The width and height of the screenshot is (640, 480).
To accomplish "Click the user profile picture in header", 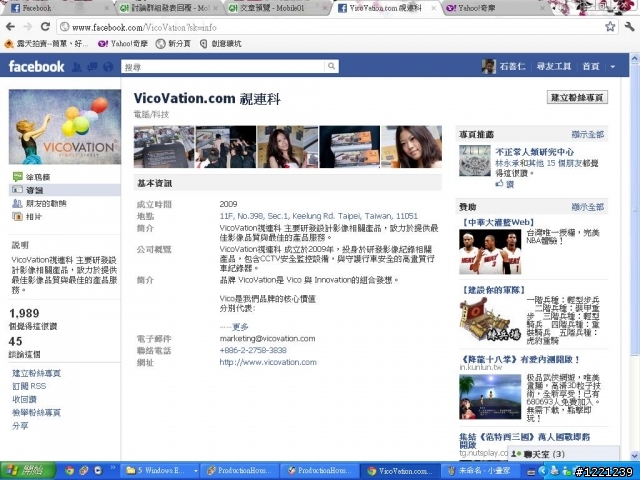I will click(489, 67).
